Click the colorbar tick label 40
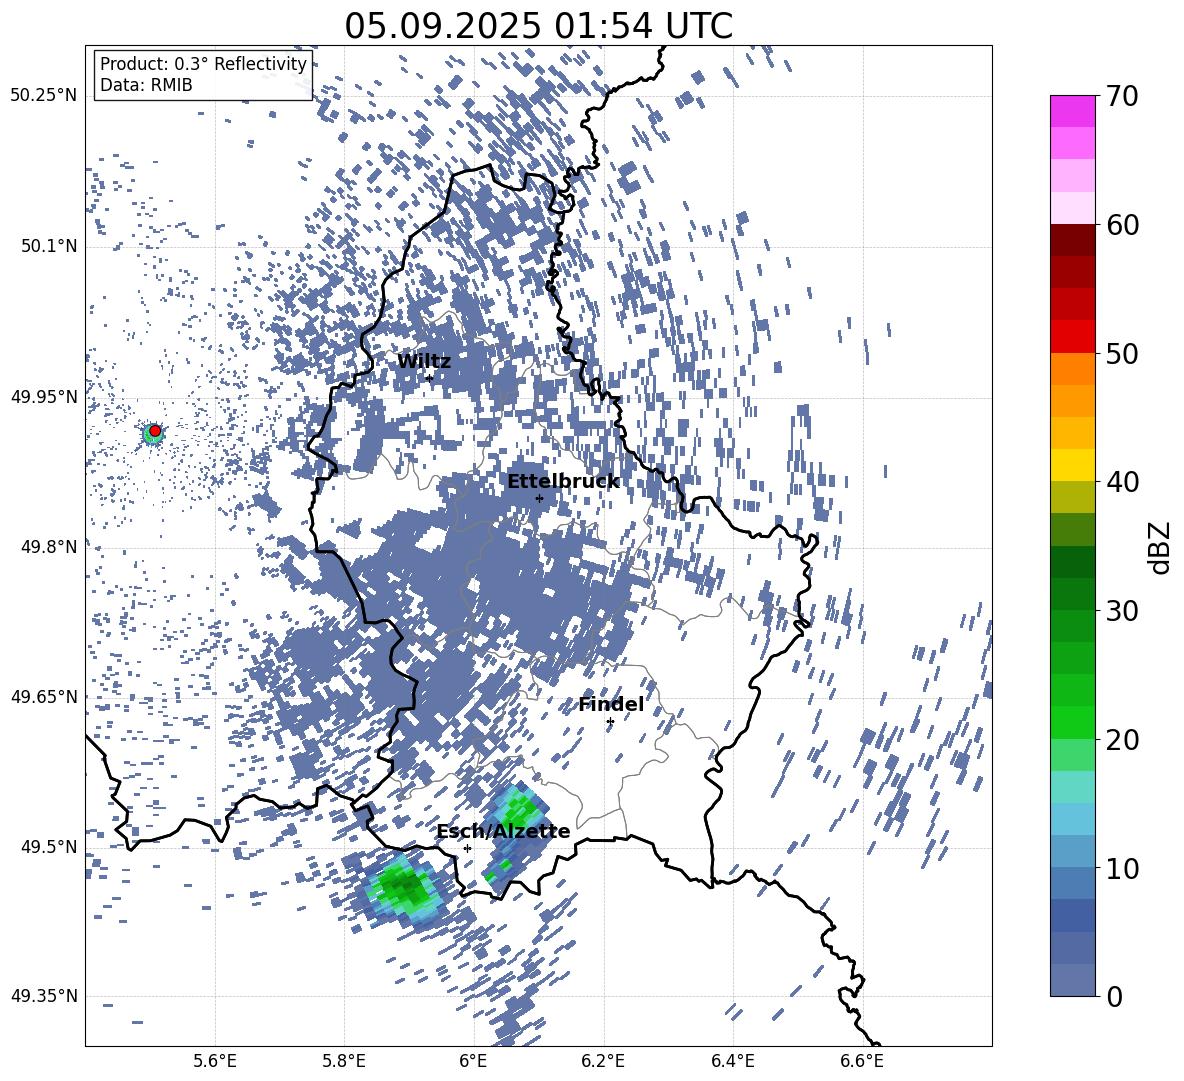The image size is (1184, 1081). click(x=1122, y=482)
